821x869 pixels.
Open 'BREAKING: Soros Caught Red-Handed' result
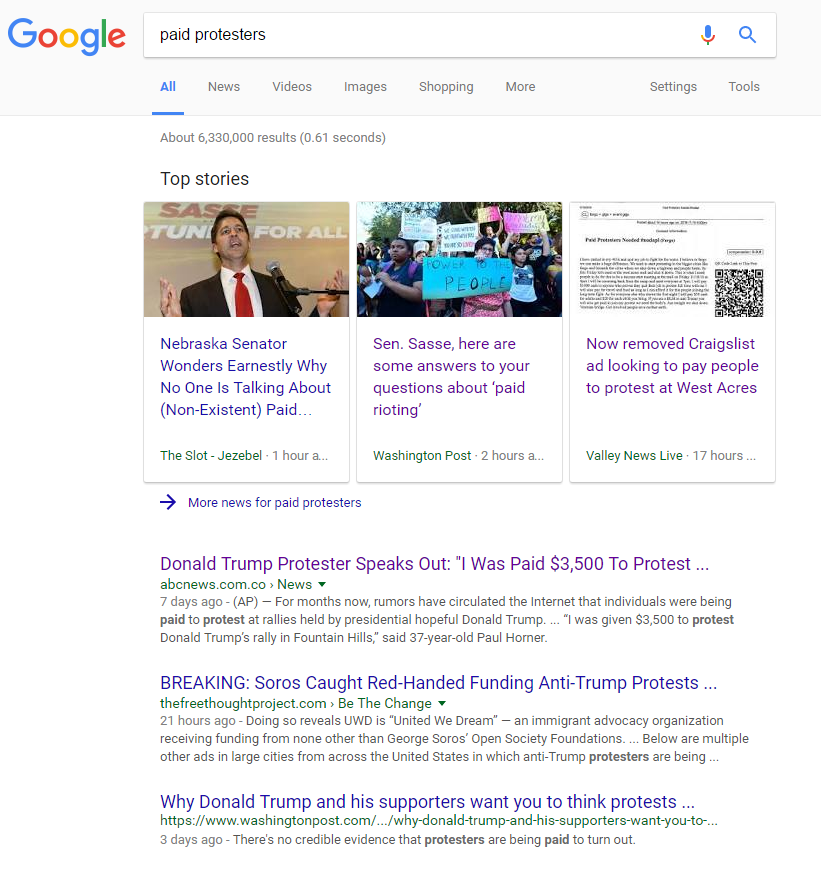(438, 683)
